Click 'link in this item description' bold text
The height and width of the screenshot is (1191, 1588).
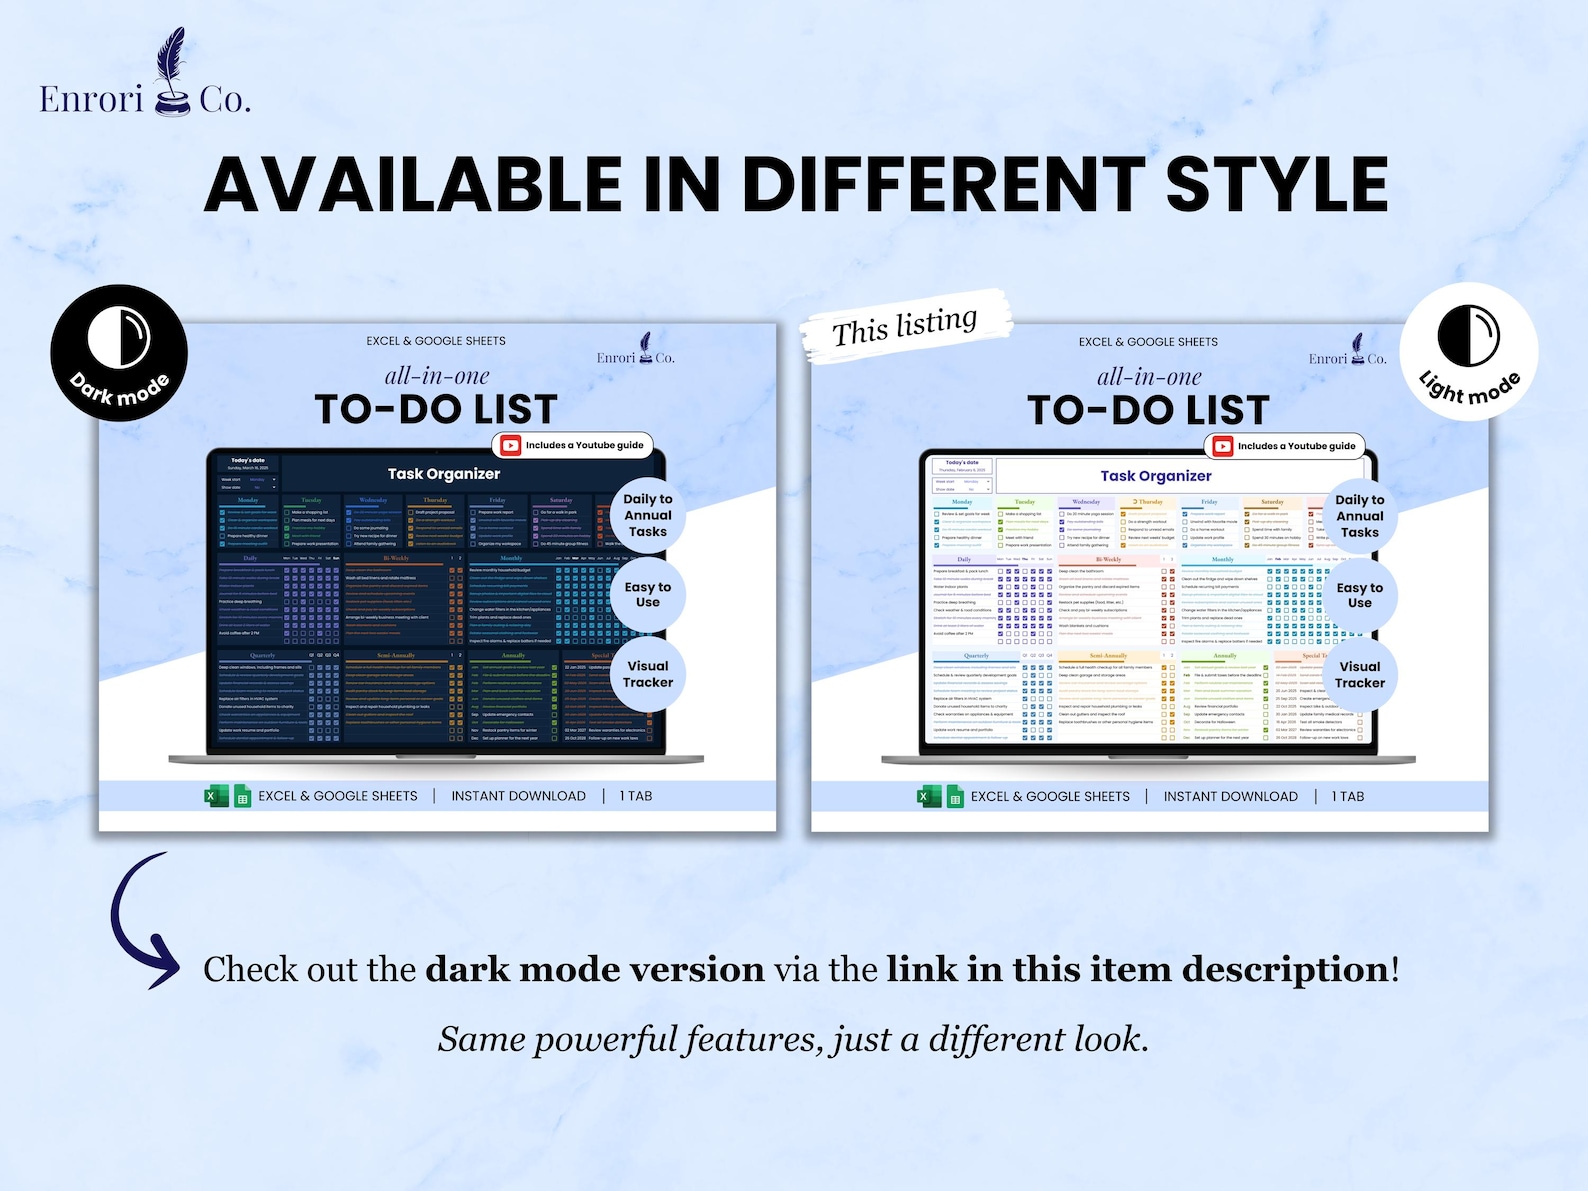1138,969
